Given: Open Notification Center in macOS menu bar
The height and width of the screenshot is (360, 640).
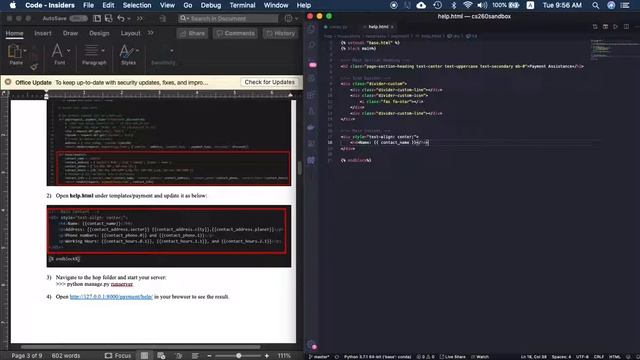Looking at the screenshot, I should pyautogui.click(x=625, y=5).
